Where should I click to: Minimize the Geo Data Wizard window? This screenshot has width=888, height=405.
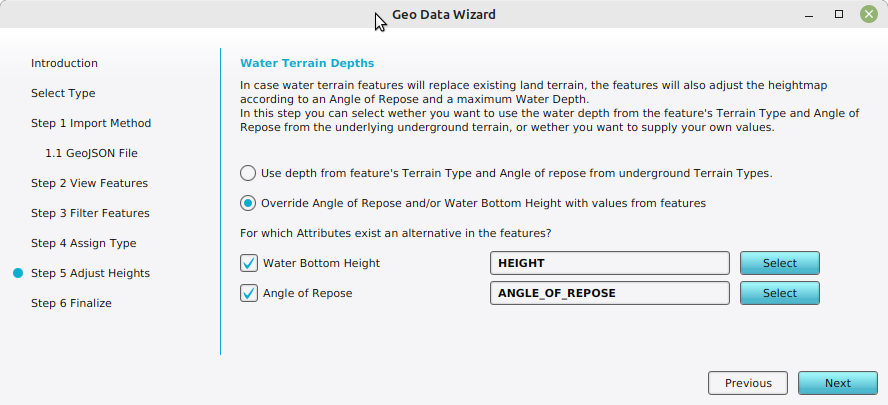coord(811,14)
